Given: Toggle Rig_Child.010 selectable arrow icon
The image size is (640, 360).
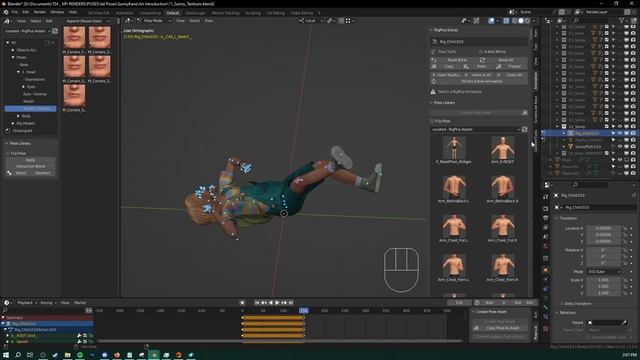Looking at the screenshot, I should tap(613, 133).
